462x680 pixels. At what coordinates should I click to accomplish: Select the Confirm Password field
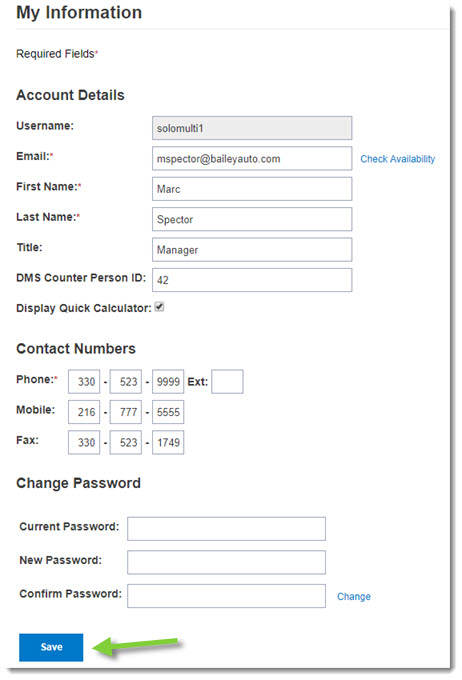tap(226, 596)
